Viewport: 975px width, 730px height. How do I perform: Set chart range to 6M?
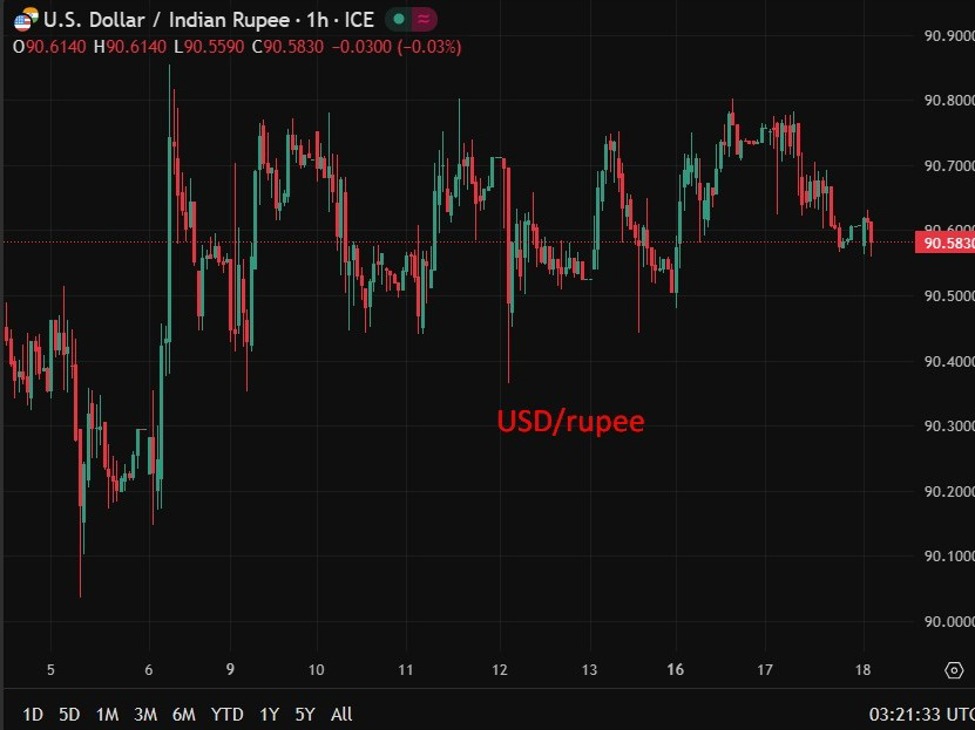(x=183, y=714)
